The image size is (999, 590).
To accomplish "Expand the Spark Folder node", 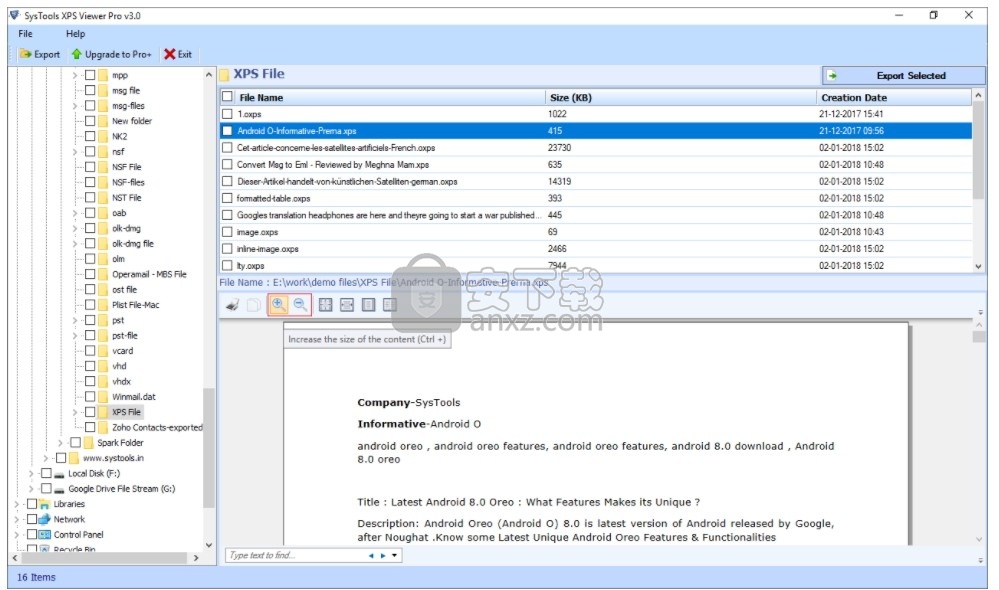I will click(x=60, y=443).
